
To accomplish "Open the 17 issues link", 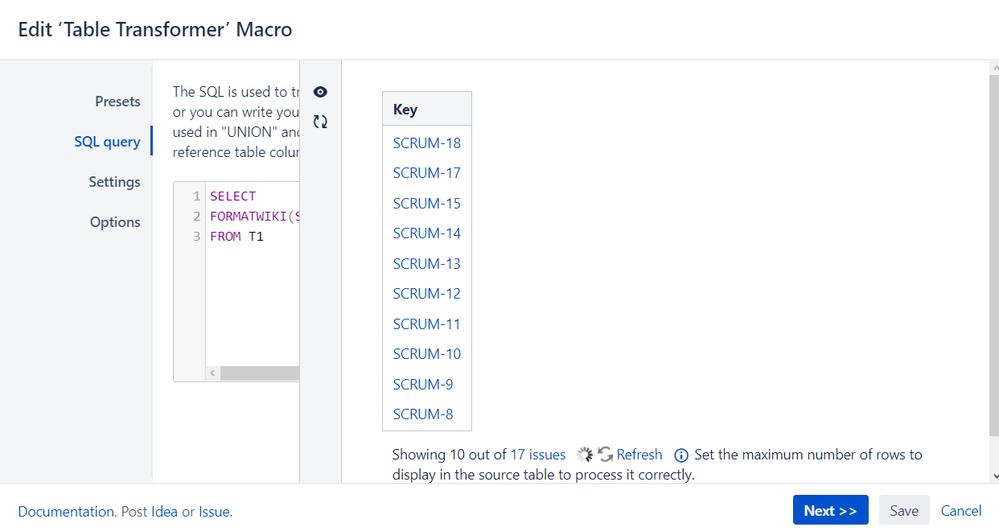I will [x=538, y=455].
